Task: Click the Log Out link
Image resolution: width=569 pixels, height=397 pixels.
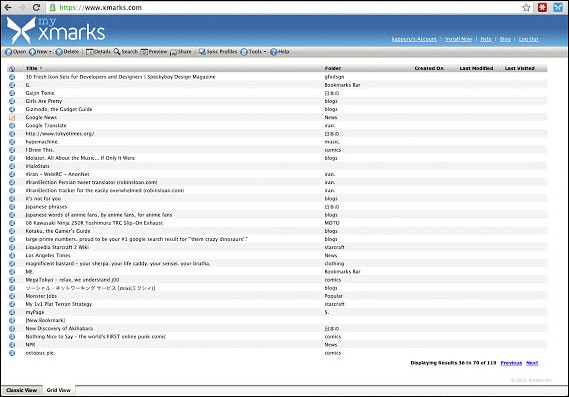Action: (x=528, y=39)
